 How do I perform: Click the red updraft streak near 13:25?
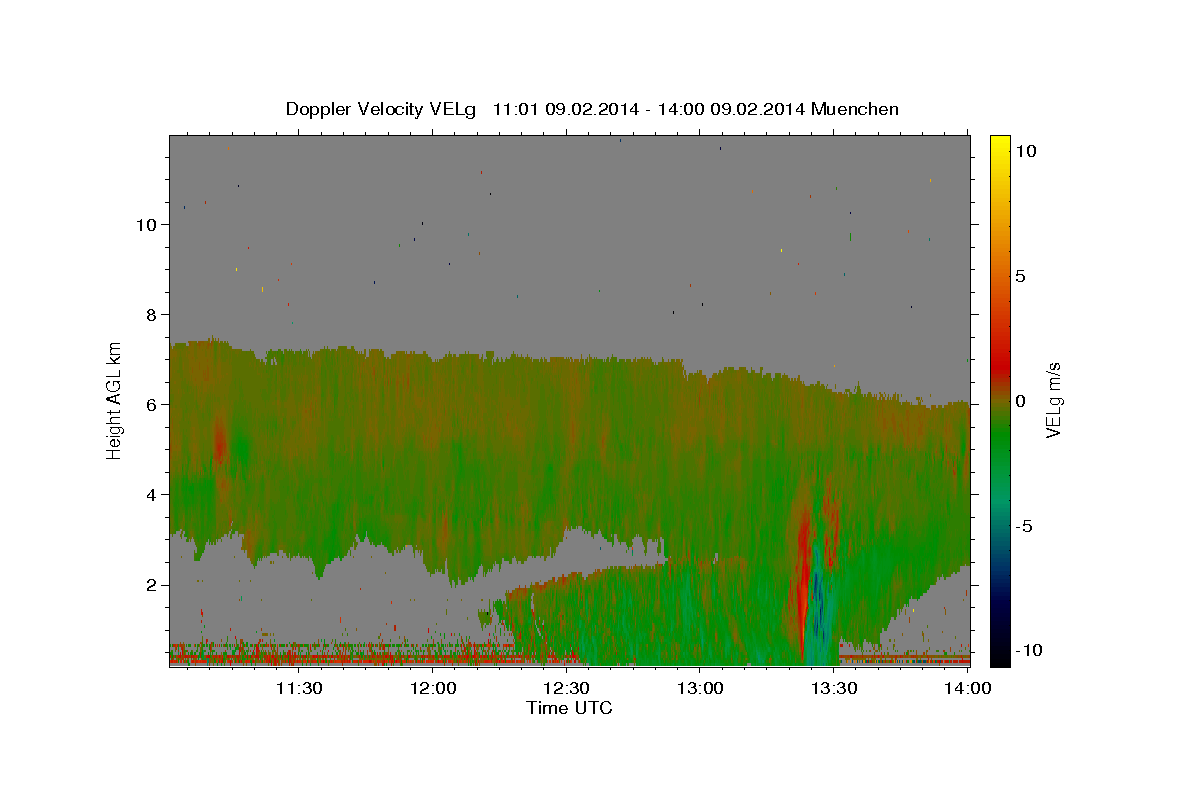[804, 570]
